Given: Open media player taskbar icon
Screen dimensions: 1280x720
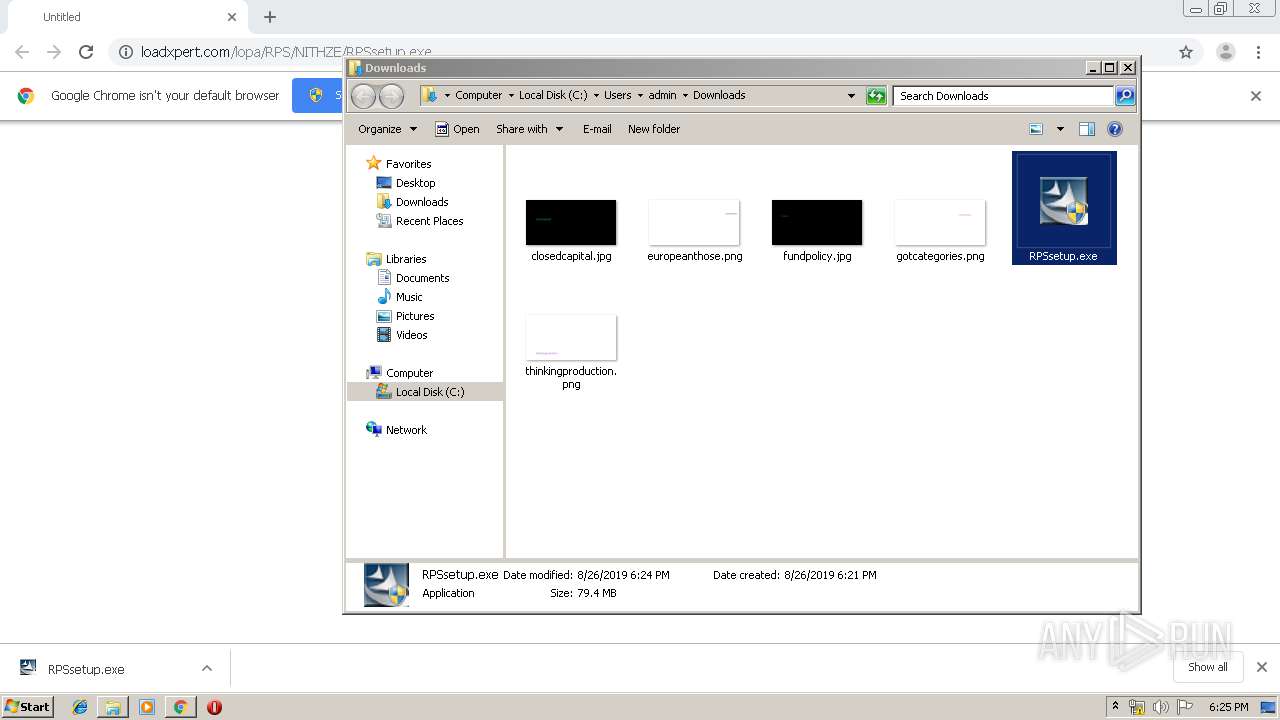Looking at the screenshot, I should coord(147,707).
